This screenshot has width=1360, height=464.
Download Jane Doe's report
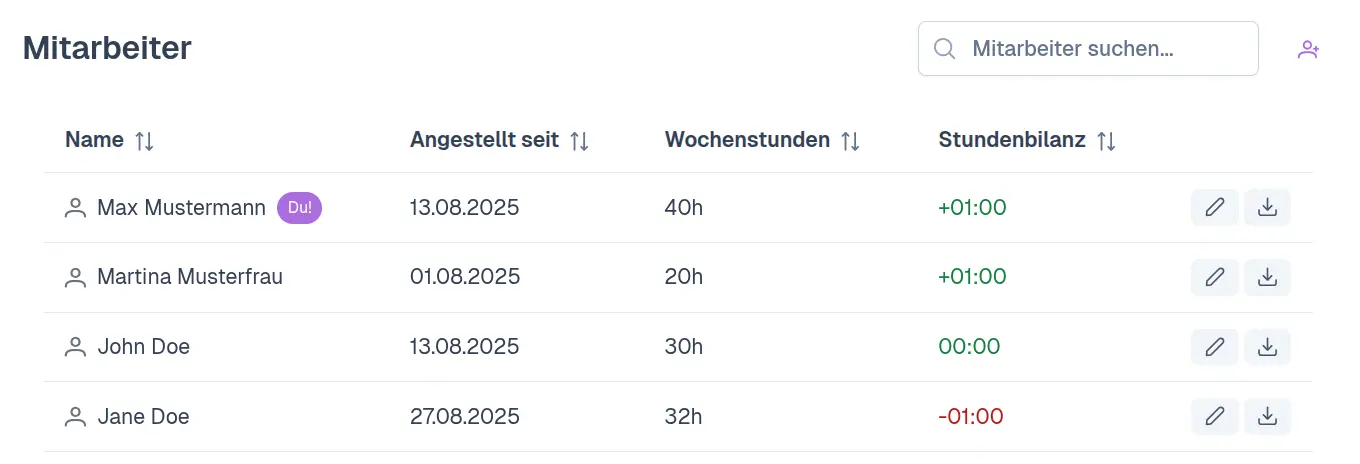pos(1267,416)
